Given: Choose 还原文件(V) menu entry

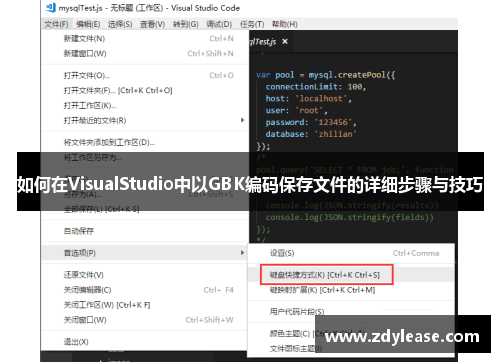Looking at the screenshot, I should click(145, 275).
